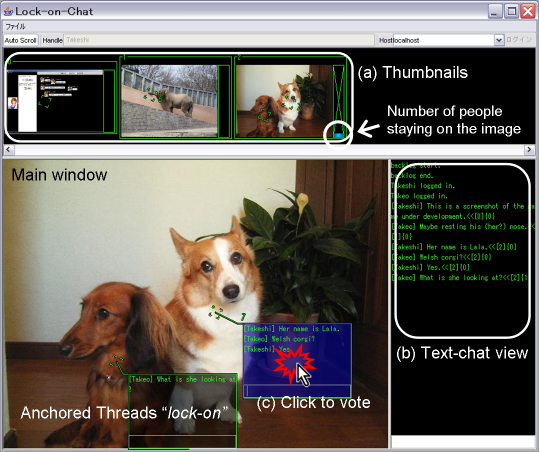Viewport: 539px width, 452px height.
Task: Click the "Her name is Lala" chat log line
Action: (x=454, y=247)
